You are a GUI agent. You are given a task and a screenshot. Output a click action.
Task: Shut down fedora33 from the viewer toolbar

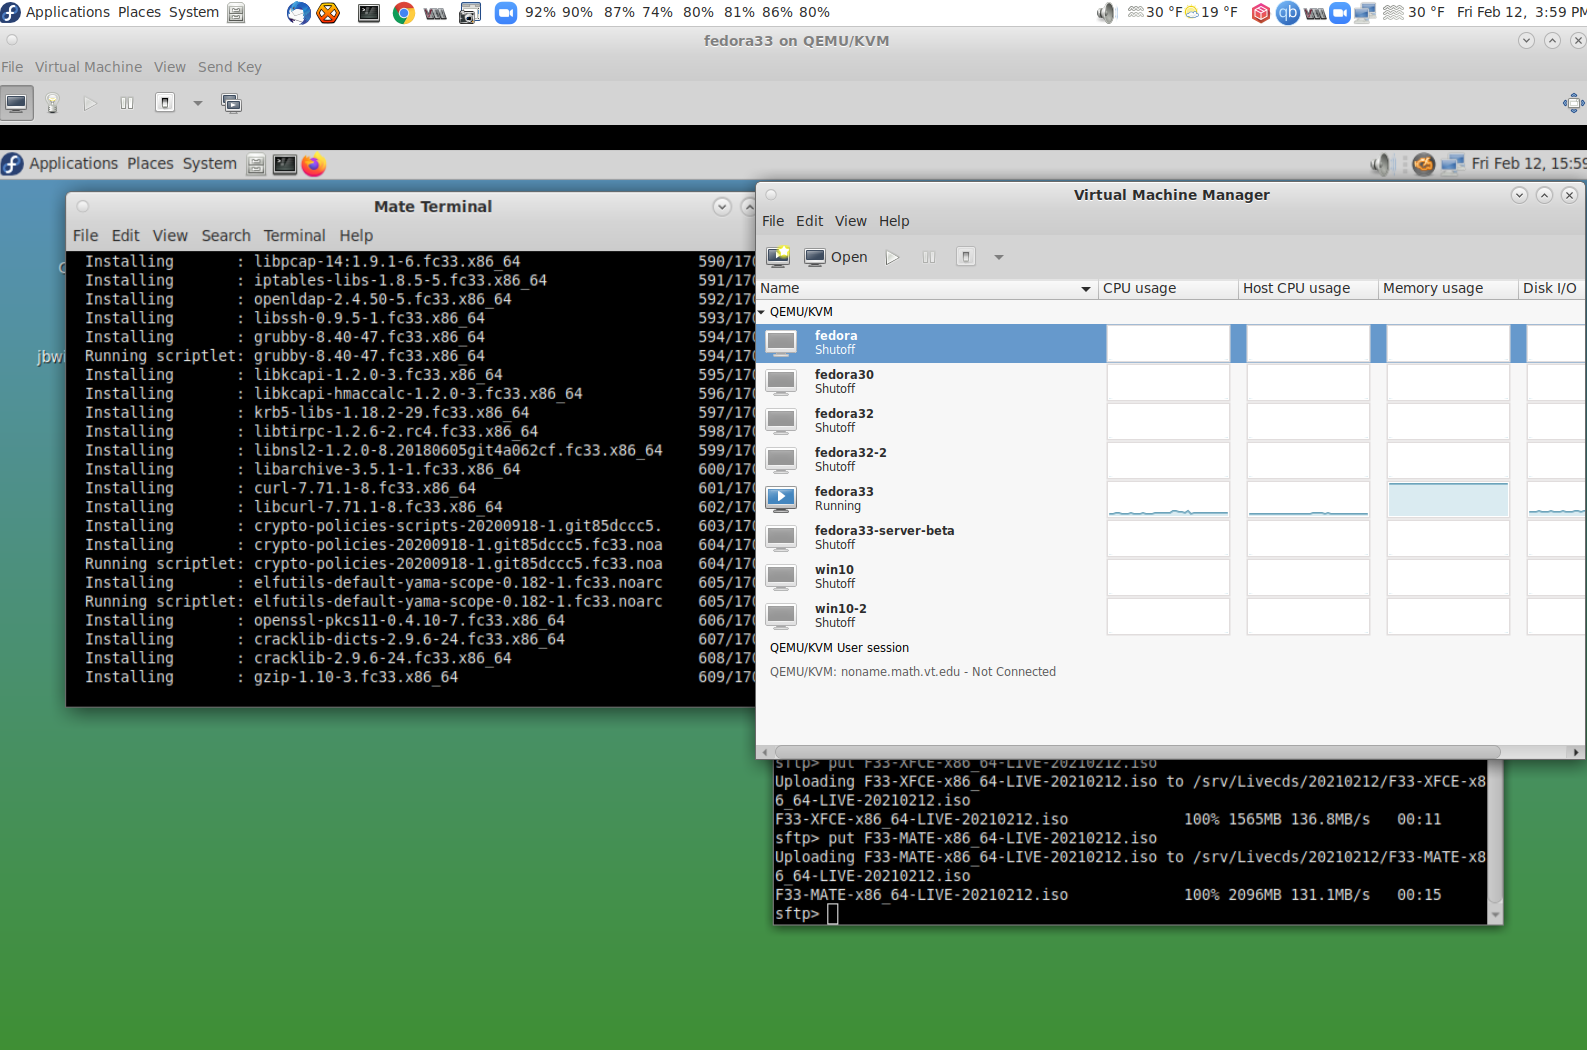pos(165,103)
